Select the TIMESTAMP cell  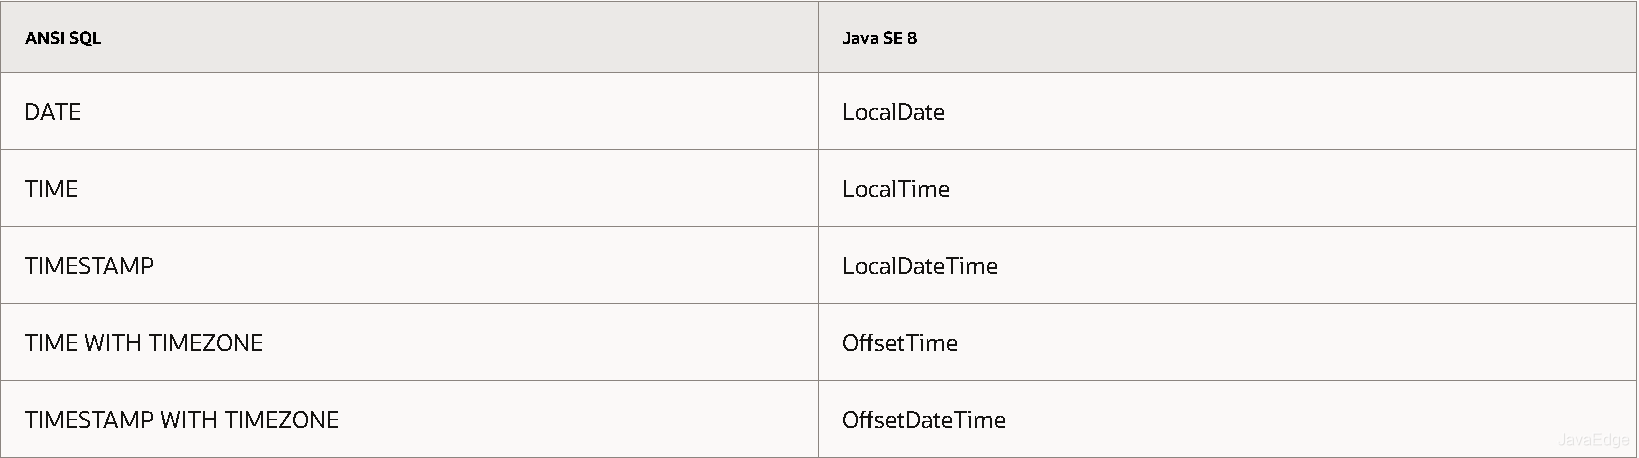tap(409, 265)
